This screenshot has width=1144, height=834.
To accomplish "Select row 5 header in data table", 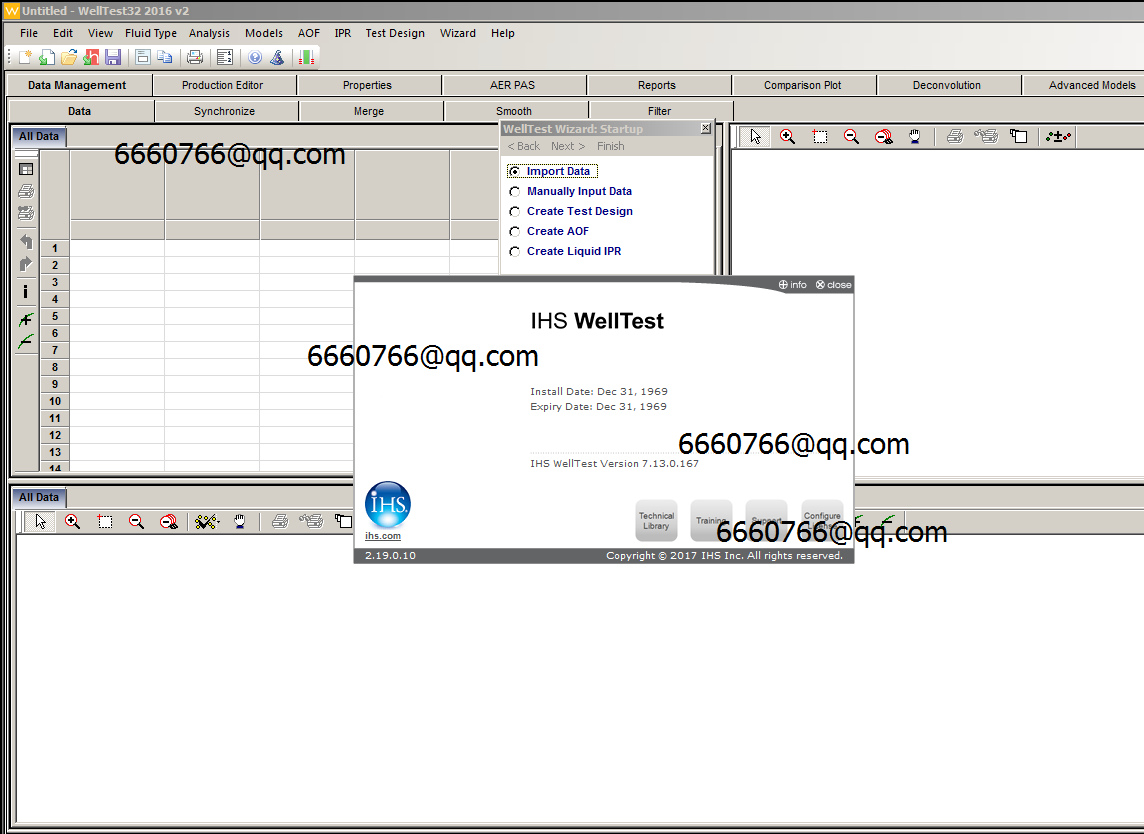I will tap(55, 316).
